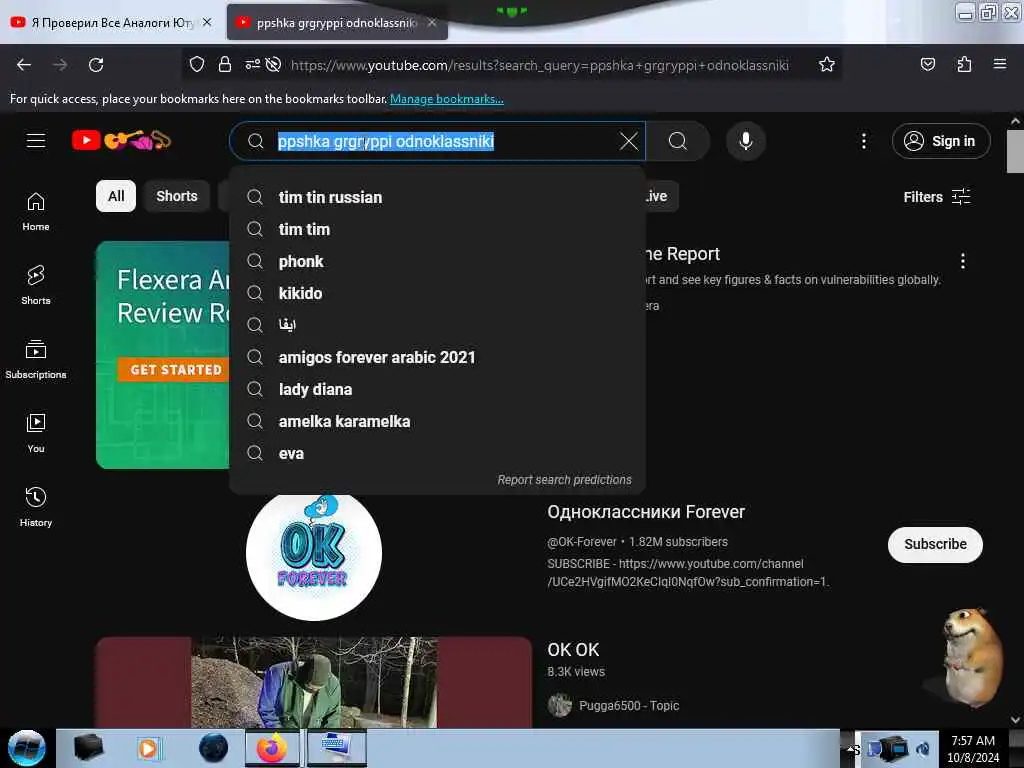Open the ad options three-dot menu
1024x768 pixels.
pyautogui.click(x=963, y=261)
